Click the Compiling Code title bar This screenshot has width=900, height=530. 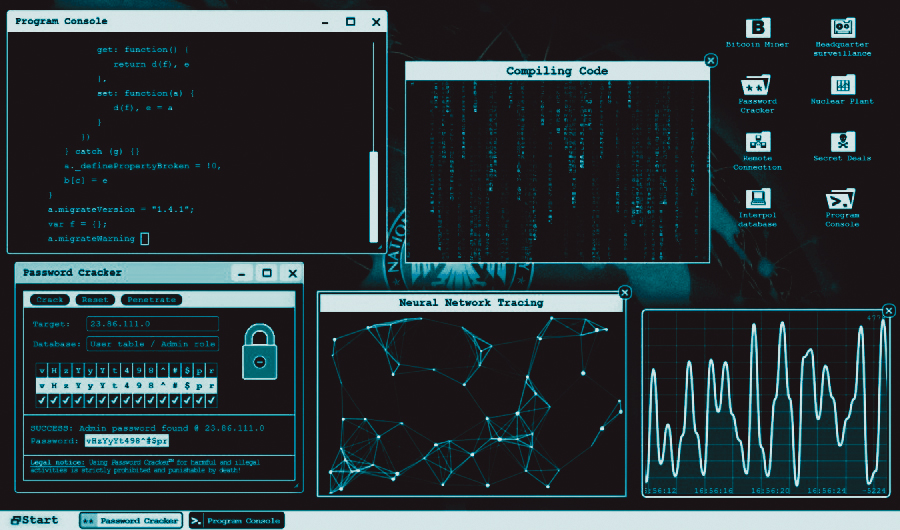[x=557, y=71]
